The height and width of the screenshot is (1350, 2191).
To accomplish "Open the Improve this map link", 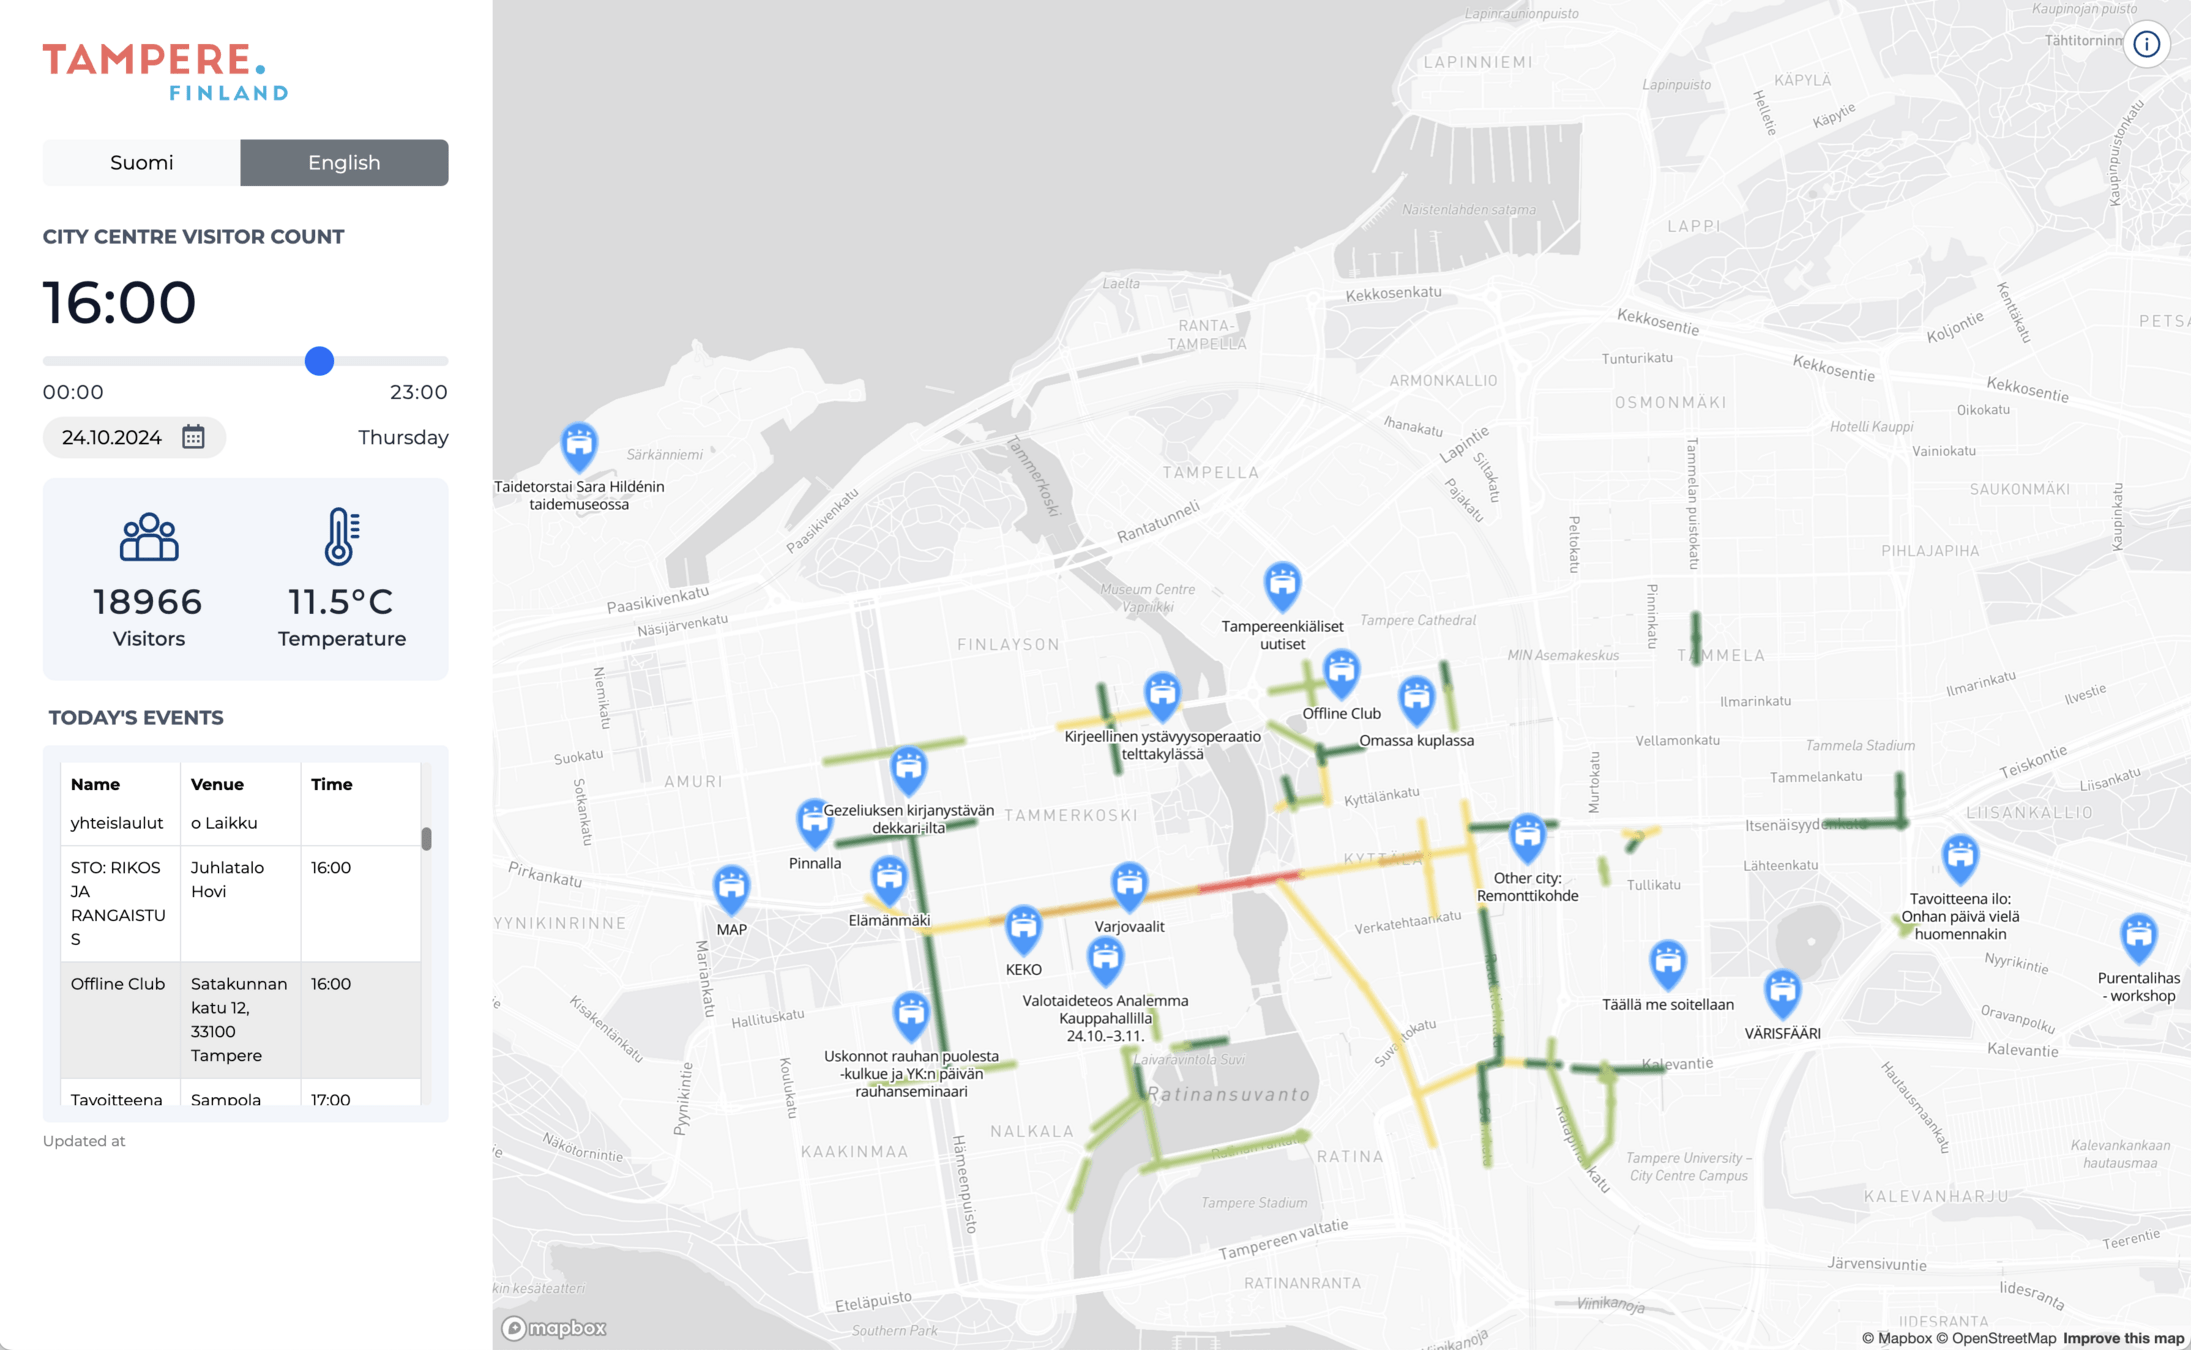I will (x=2123, y=1338).
